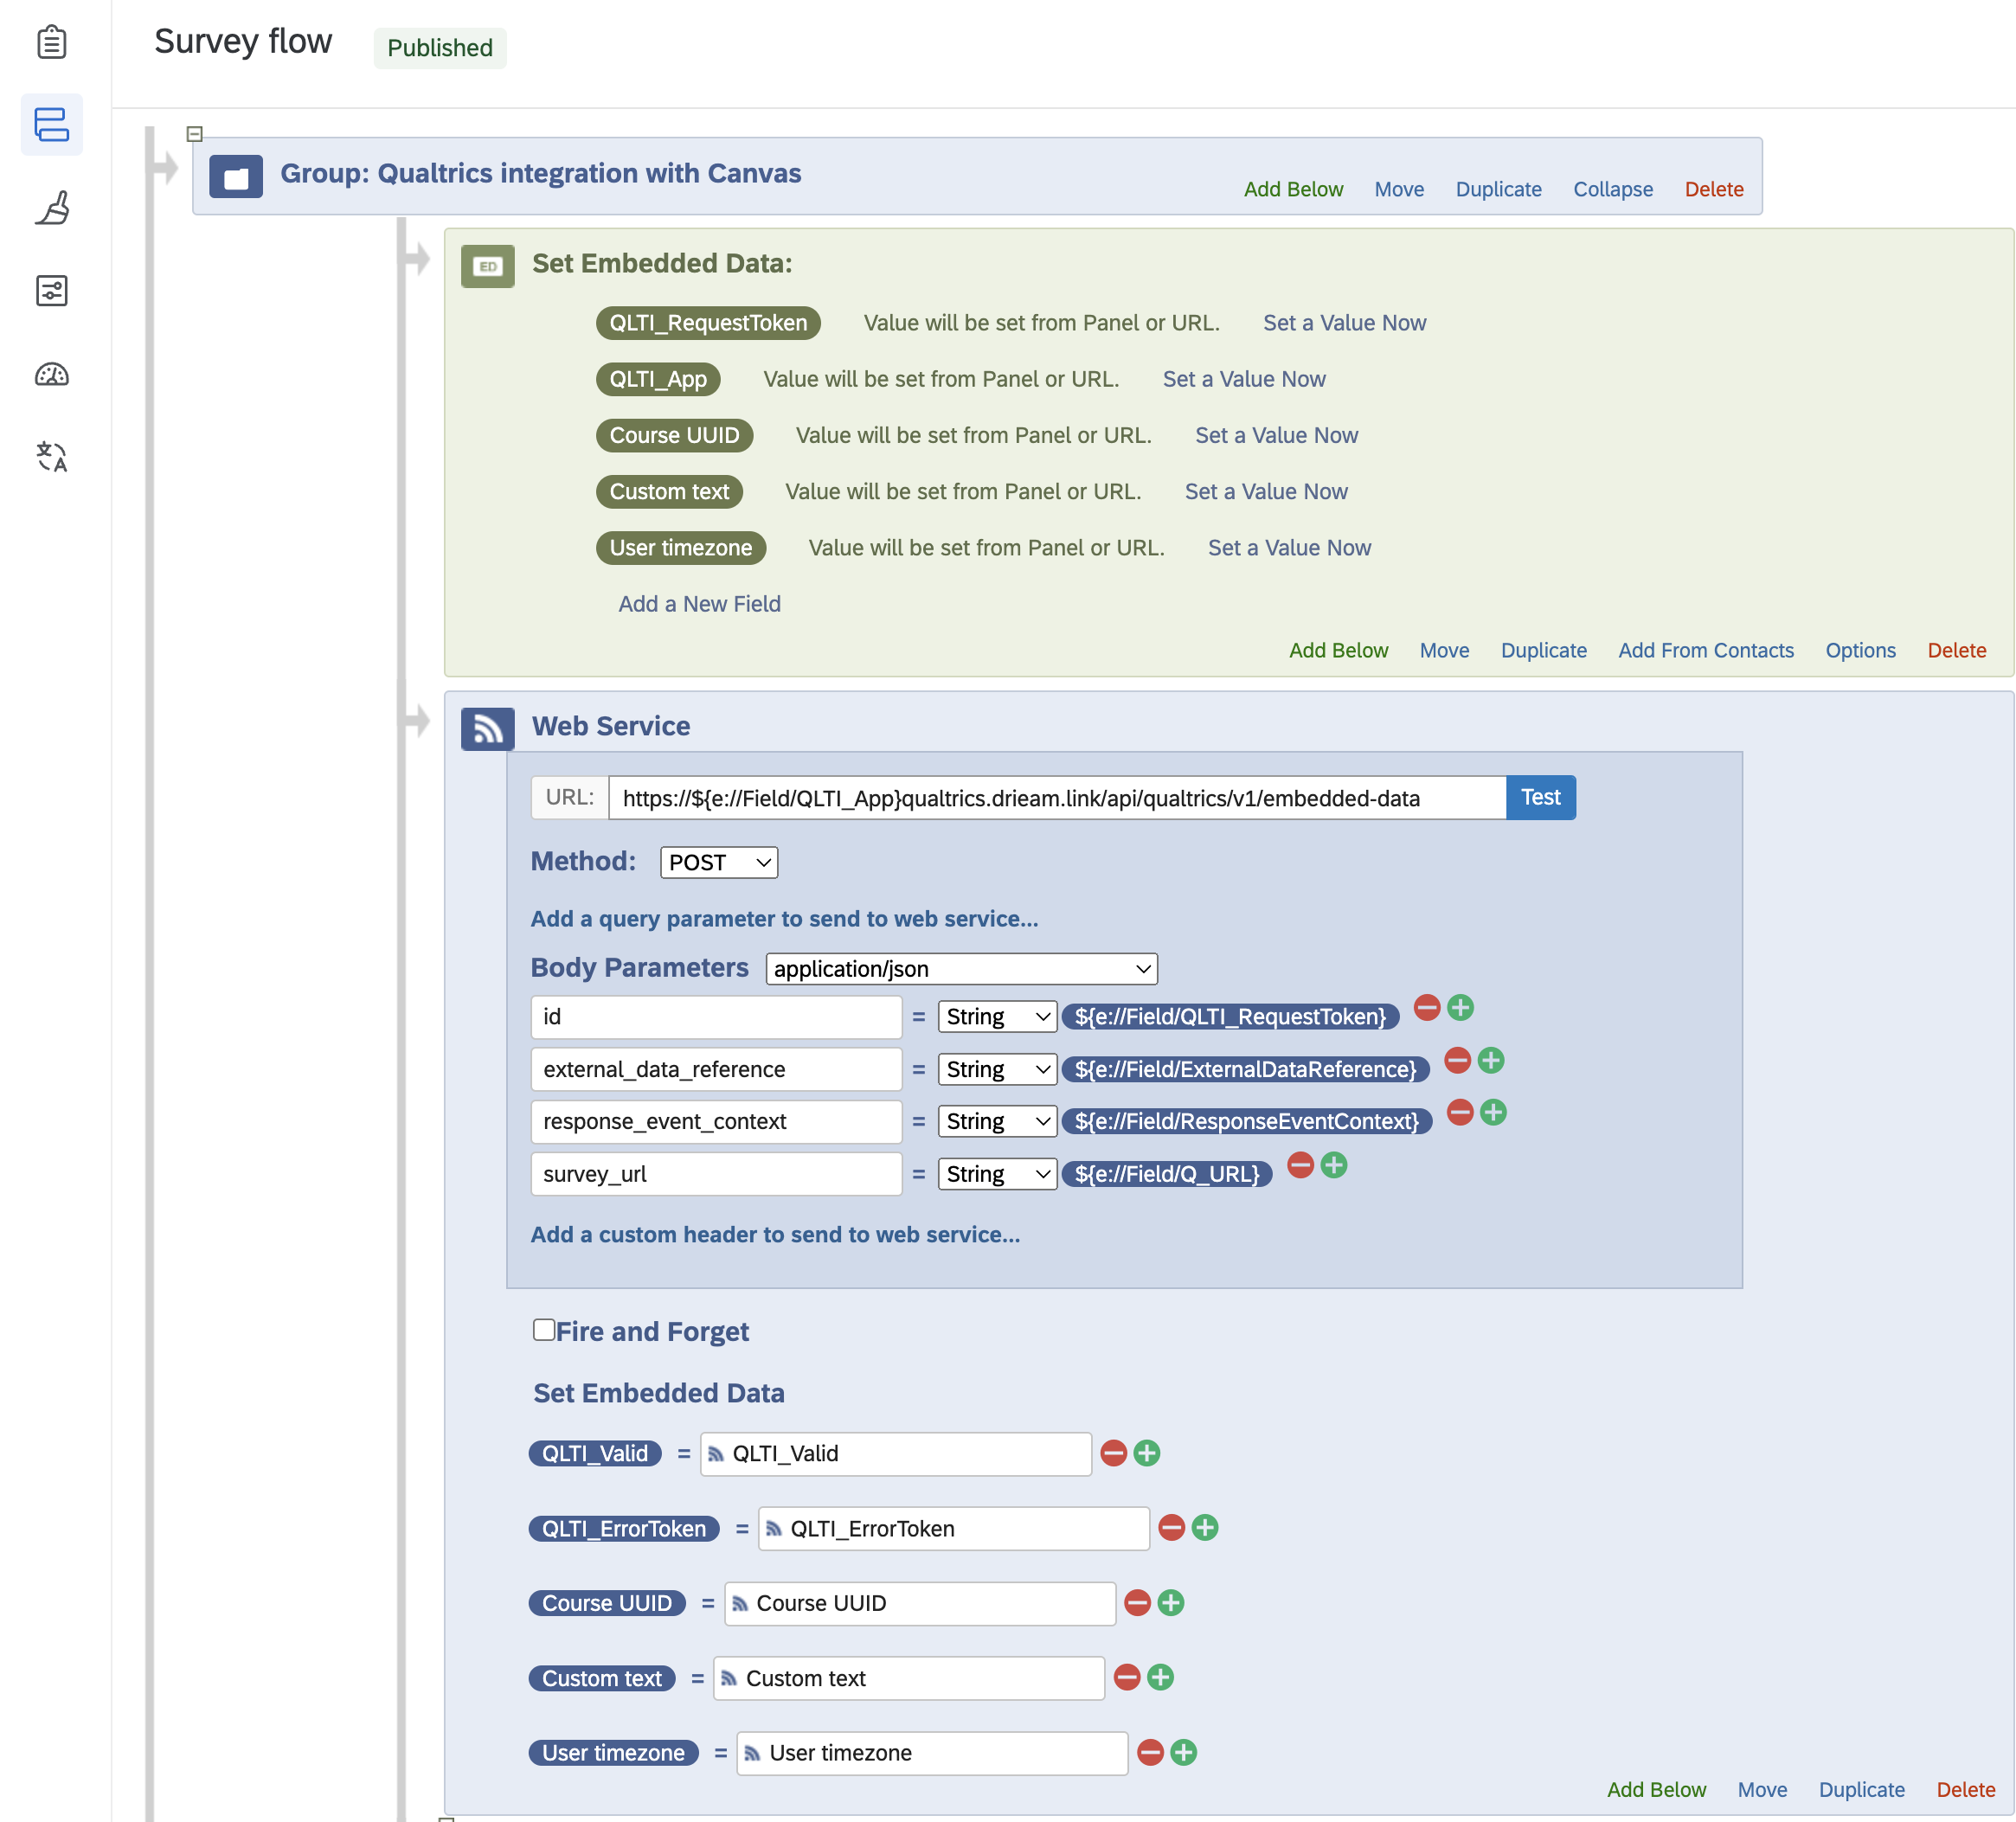Remove the Course UUID mapping

pos(1137,1603)
